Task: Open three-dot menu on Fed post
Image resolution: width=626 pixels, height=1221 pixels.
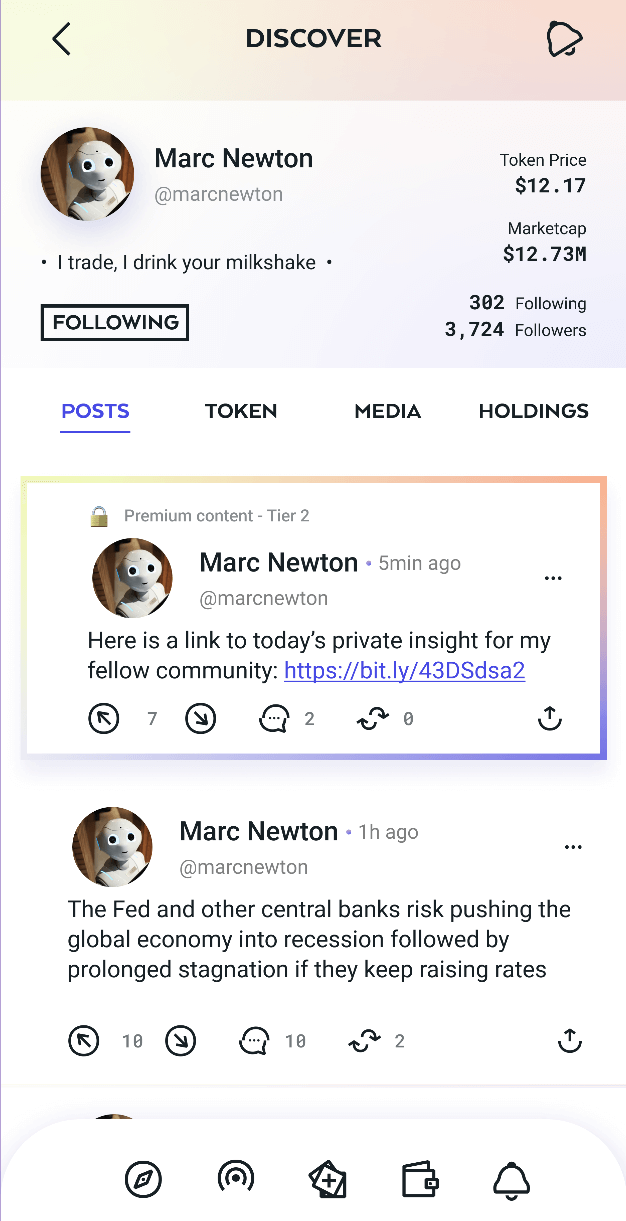Action: pyautogui.click(x=573, y=847)
